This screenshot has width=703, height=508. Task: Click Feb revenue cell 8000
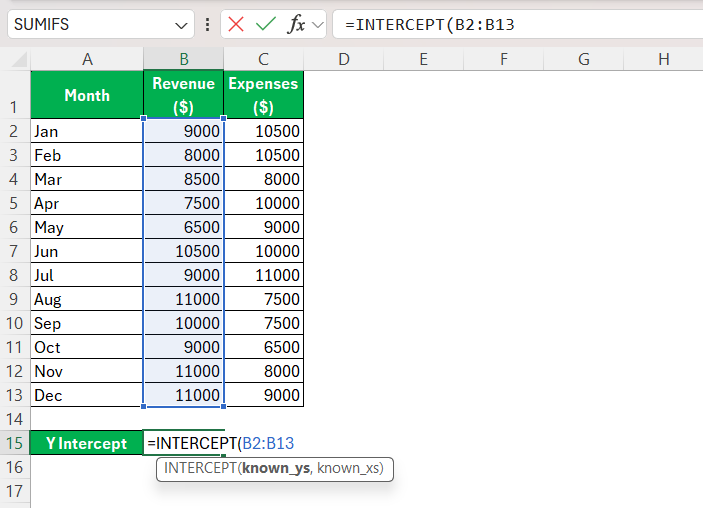tap(183, 155)
